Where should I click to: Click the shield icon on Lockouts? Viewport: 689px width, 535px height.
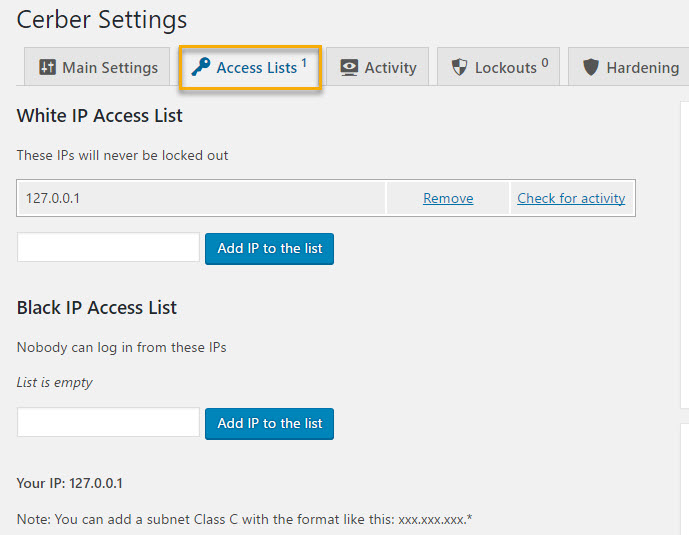pos(459,67)
